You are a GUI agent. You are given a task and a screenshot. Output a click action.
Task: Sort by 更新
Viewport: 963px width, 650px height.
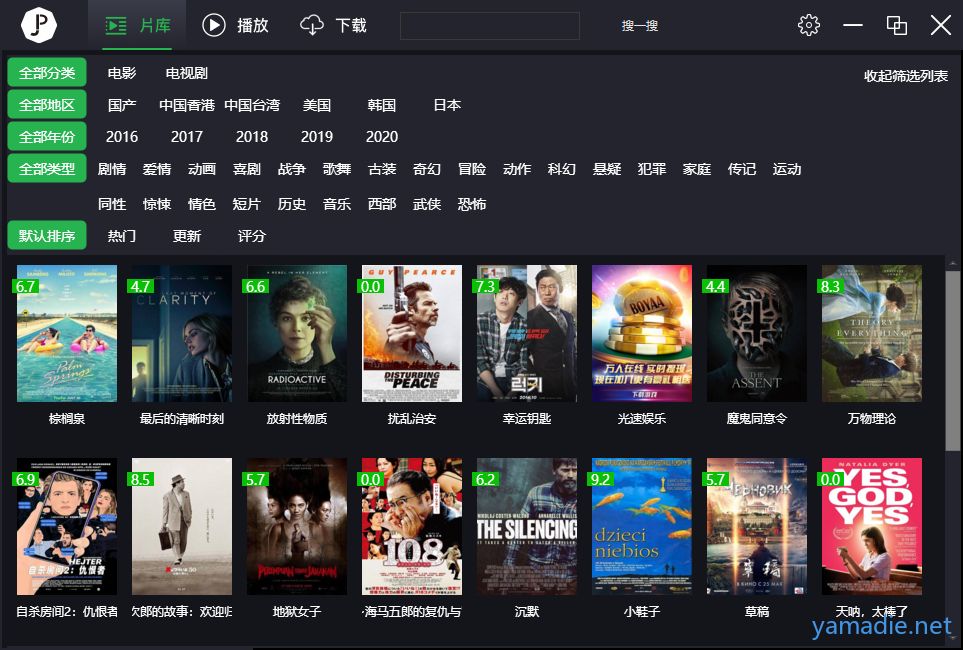187,236
